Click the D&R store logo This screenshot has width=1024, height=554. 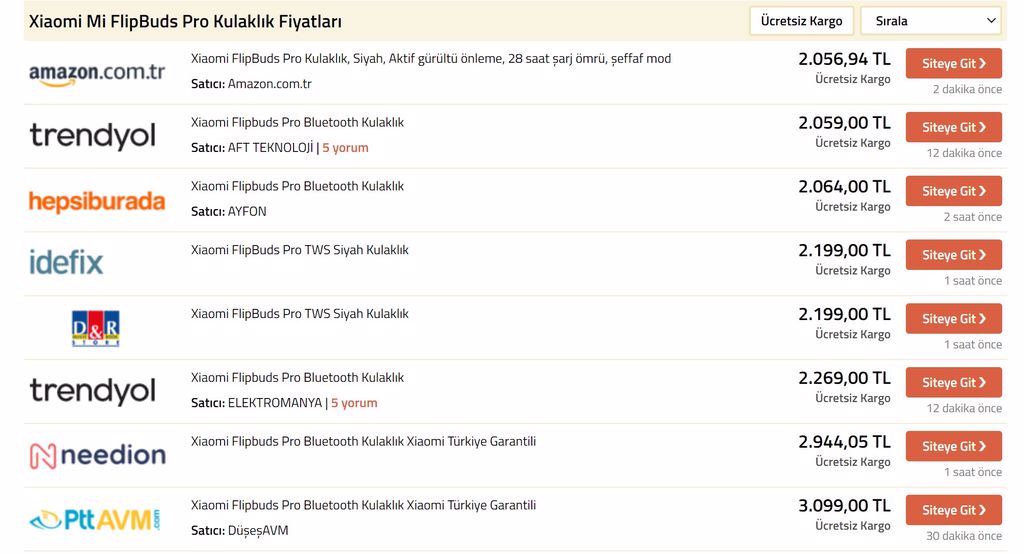click(95, 328)
